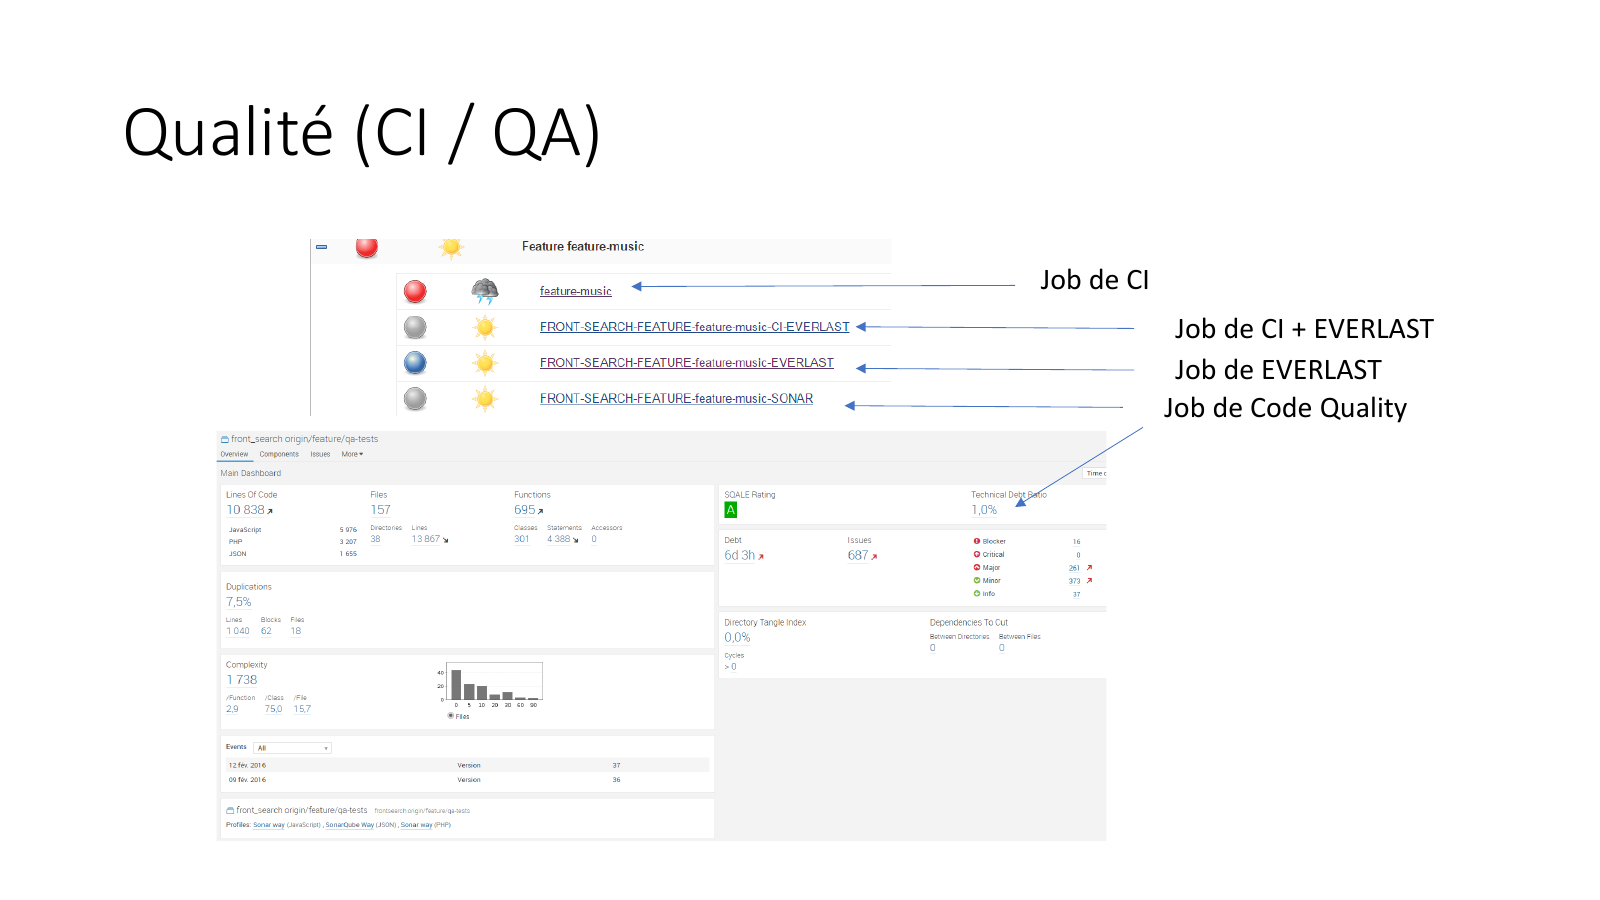Click grey status ball for SONAR job
This screenshot has height=900, width=1600.
(x=415, y=399)
